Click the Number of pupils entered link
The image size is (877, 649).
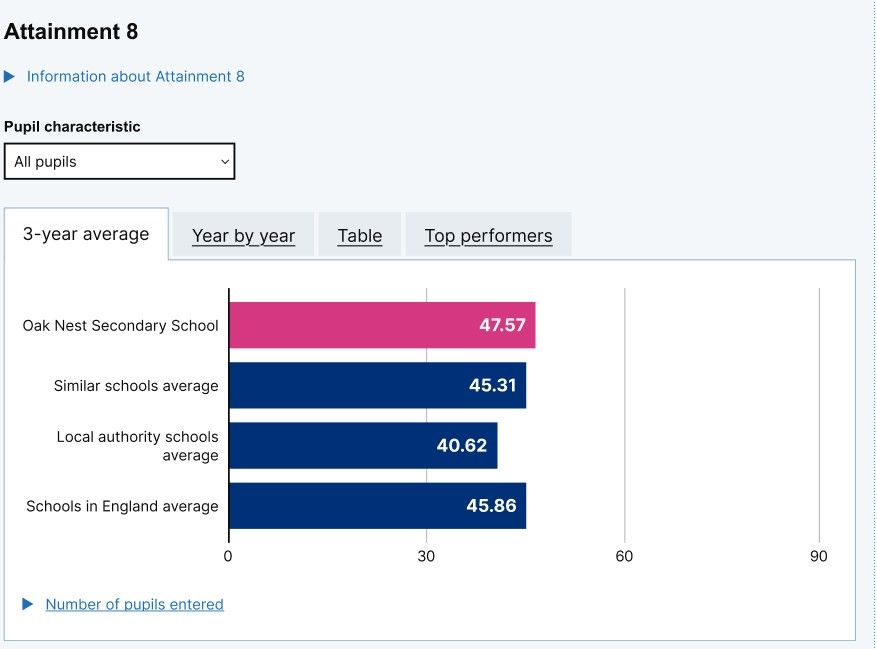(x=134, y=604)
